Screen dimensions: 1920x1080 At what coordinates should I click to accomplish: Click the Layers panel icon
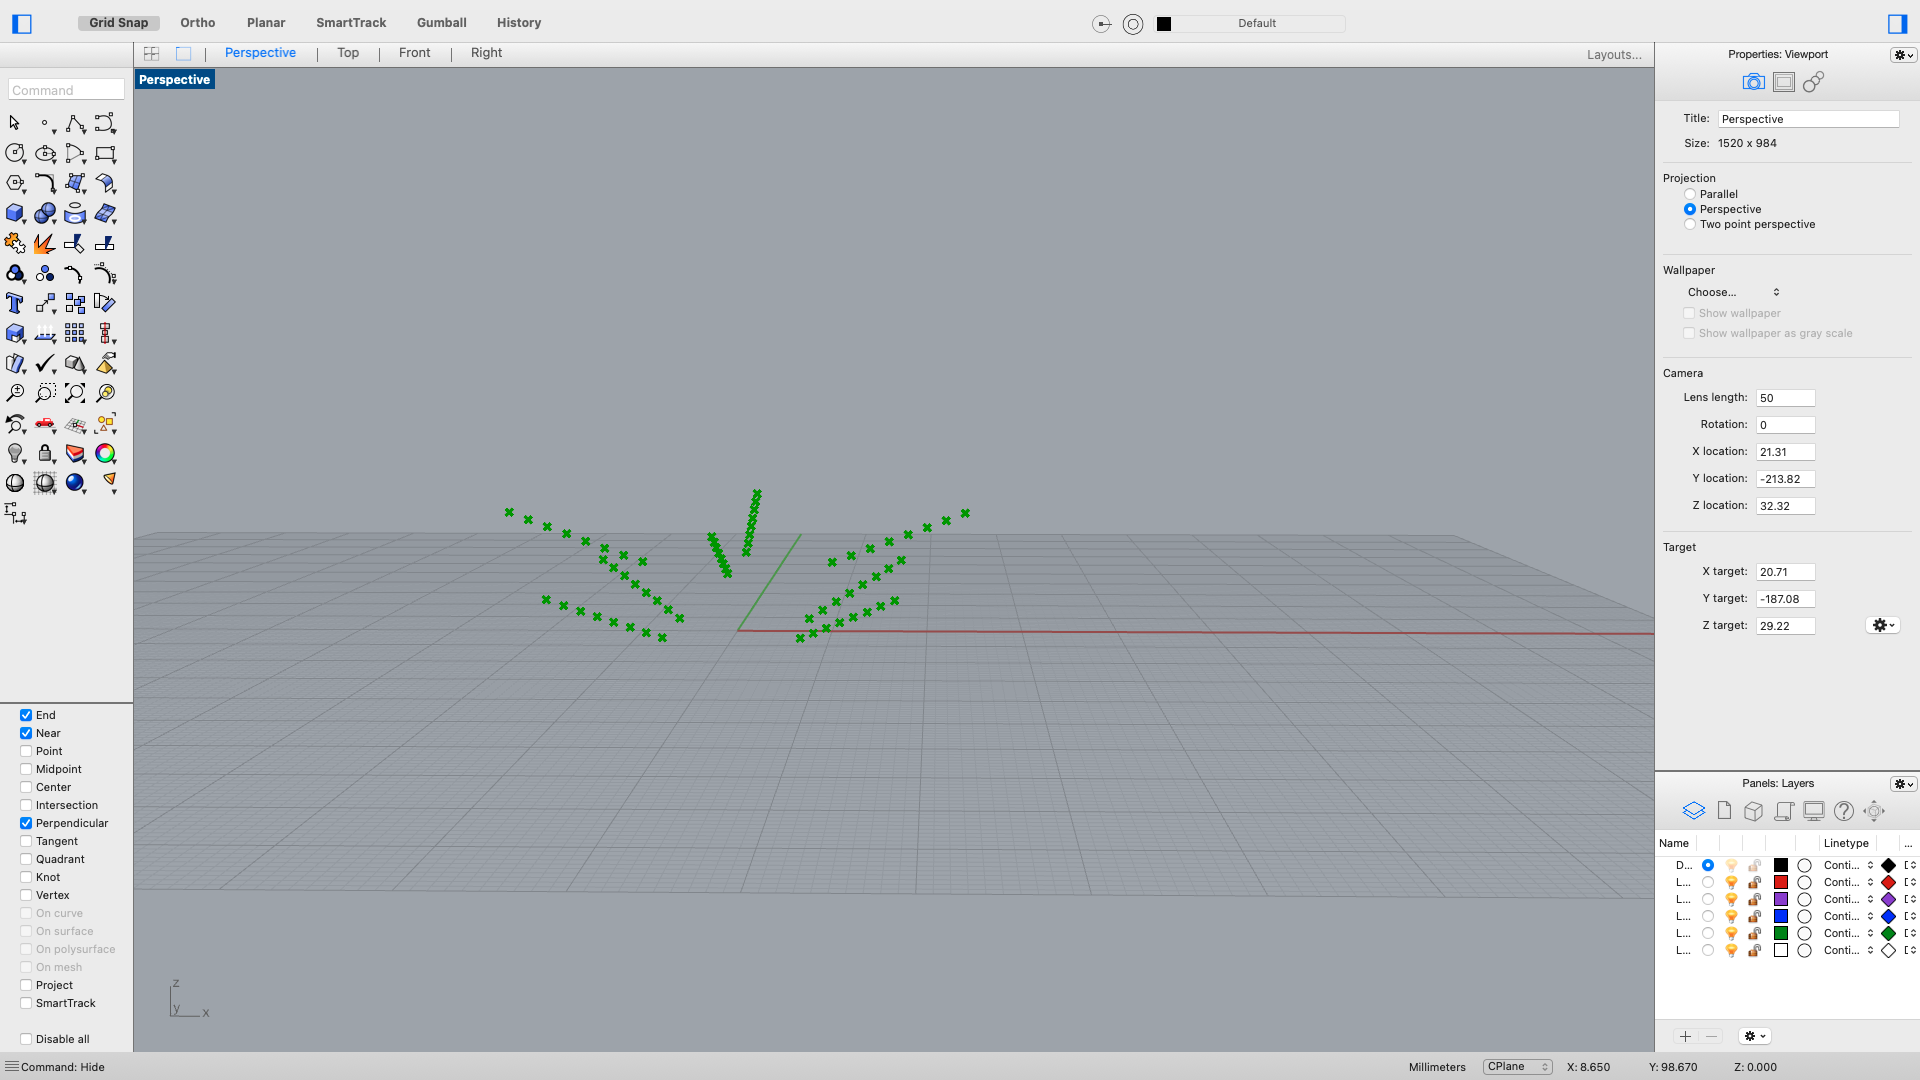pos(1693,811)
